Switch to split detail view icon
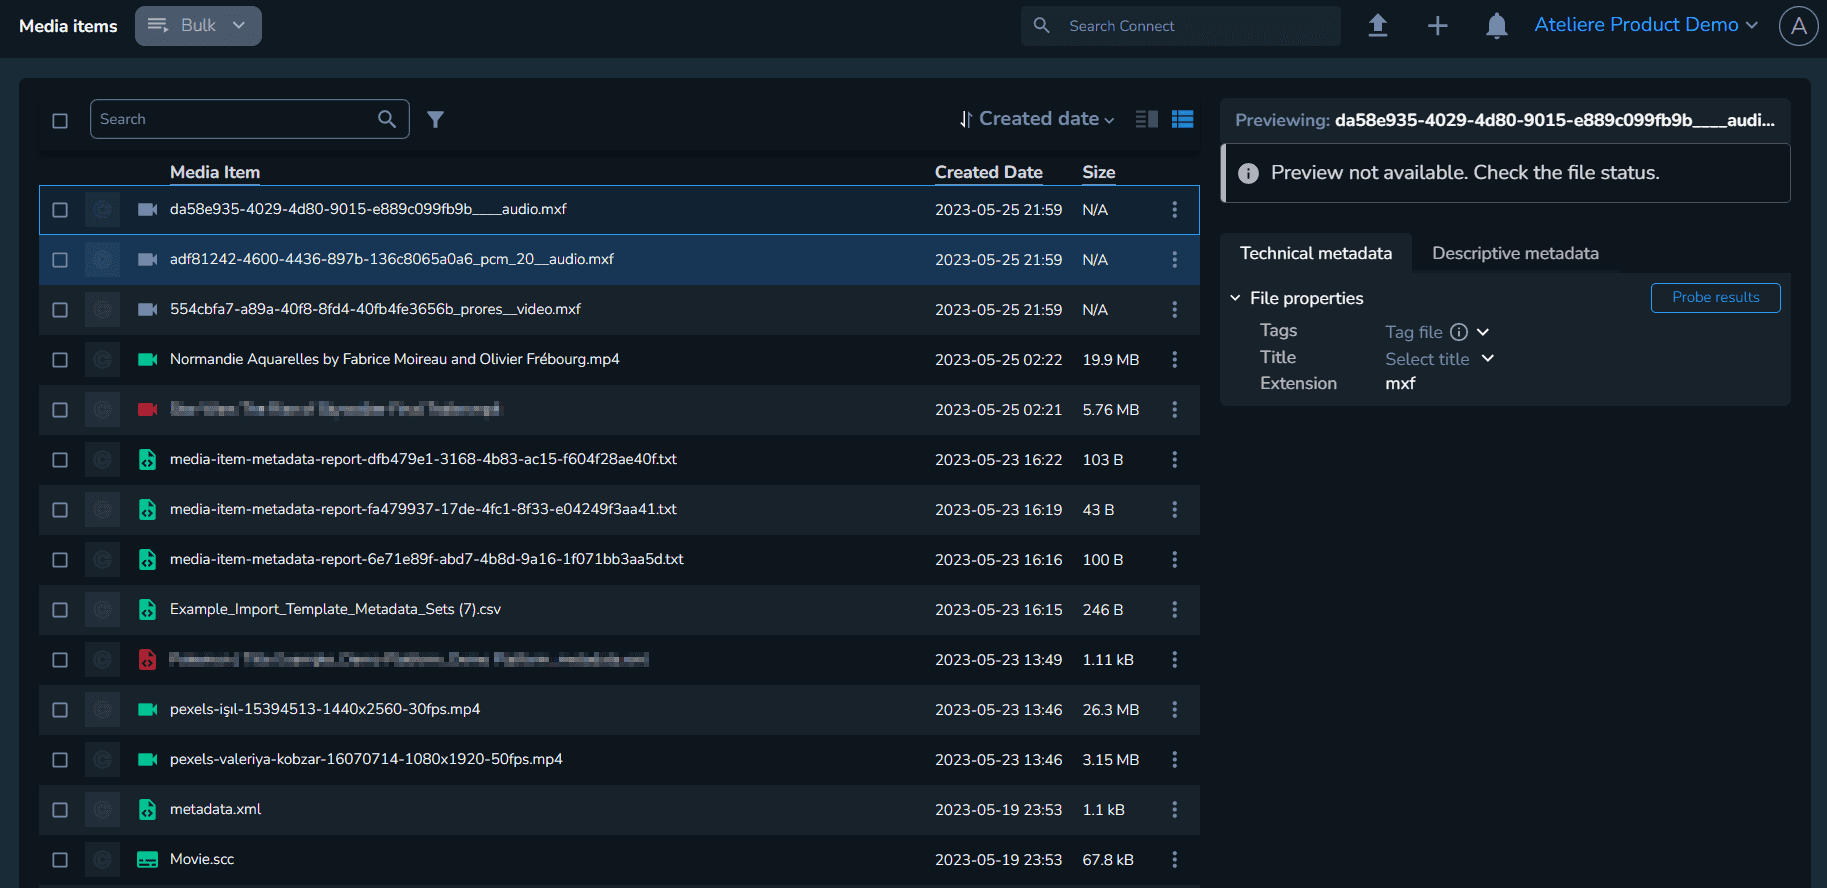The height and width of the screenshot is (888, 1827). point(1147,119)
